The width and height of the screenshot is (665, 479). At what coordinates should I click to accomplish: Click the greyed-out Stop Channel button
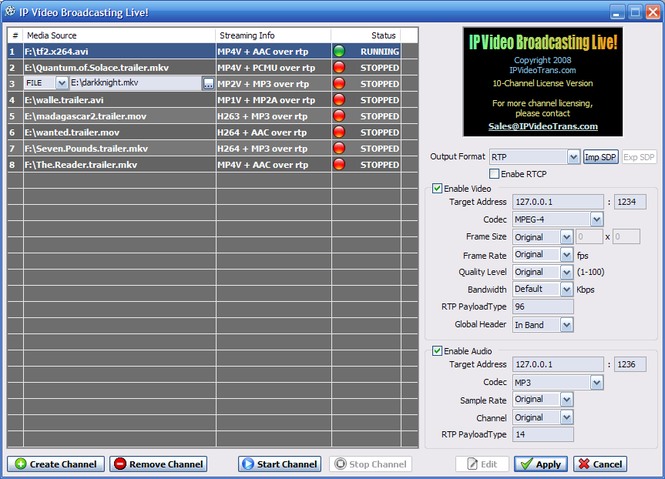pyautogui.click(x=371, y=464)
